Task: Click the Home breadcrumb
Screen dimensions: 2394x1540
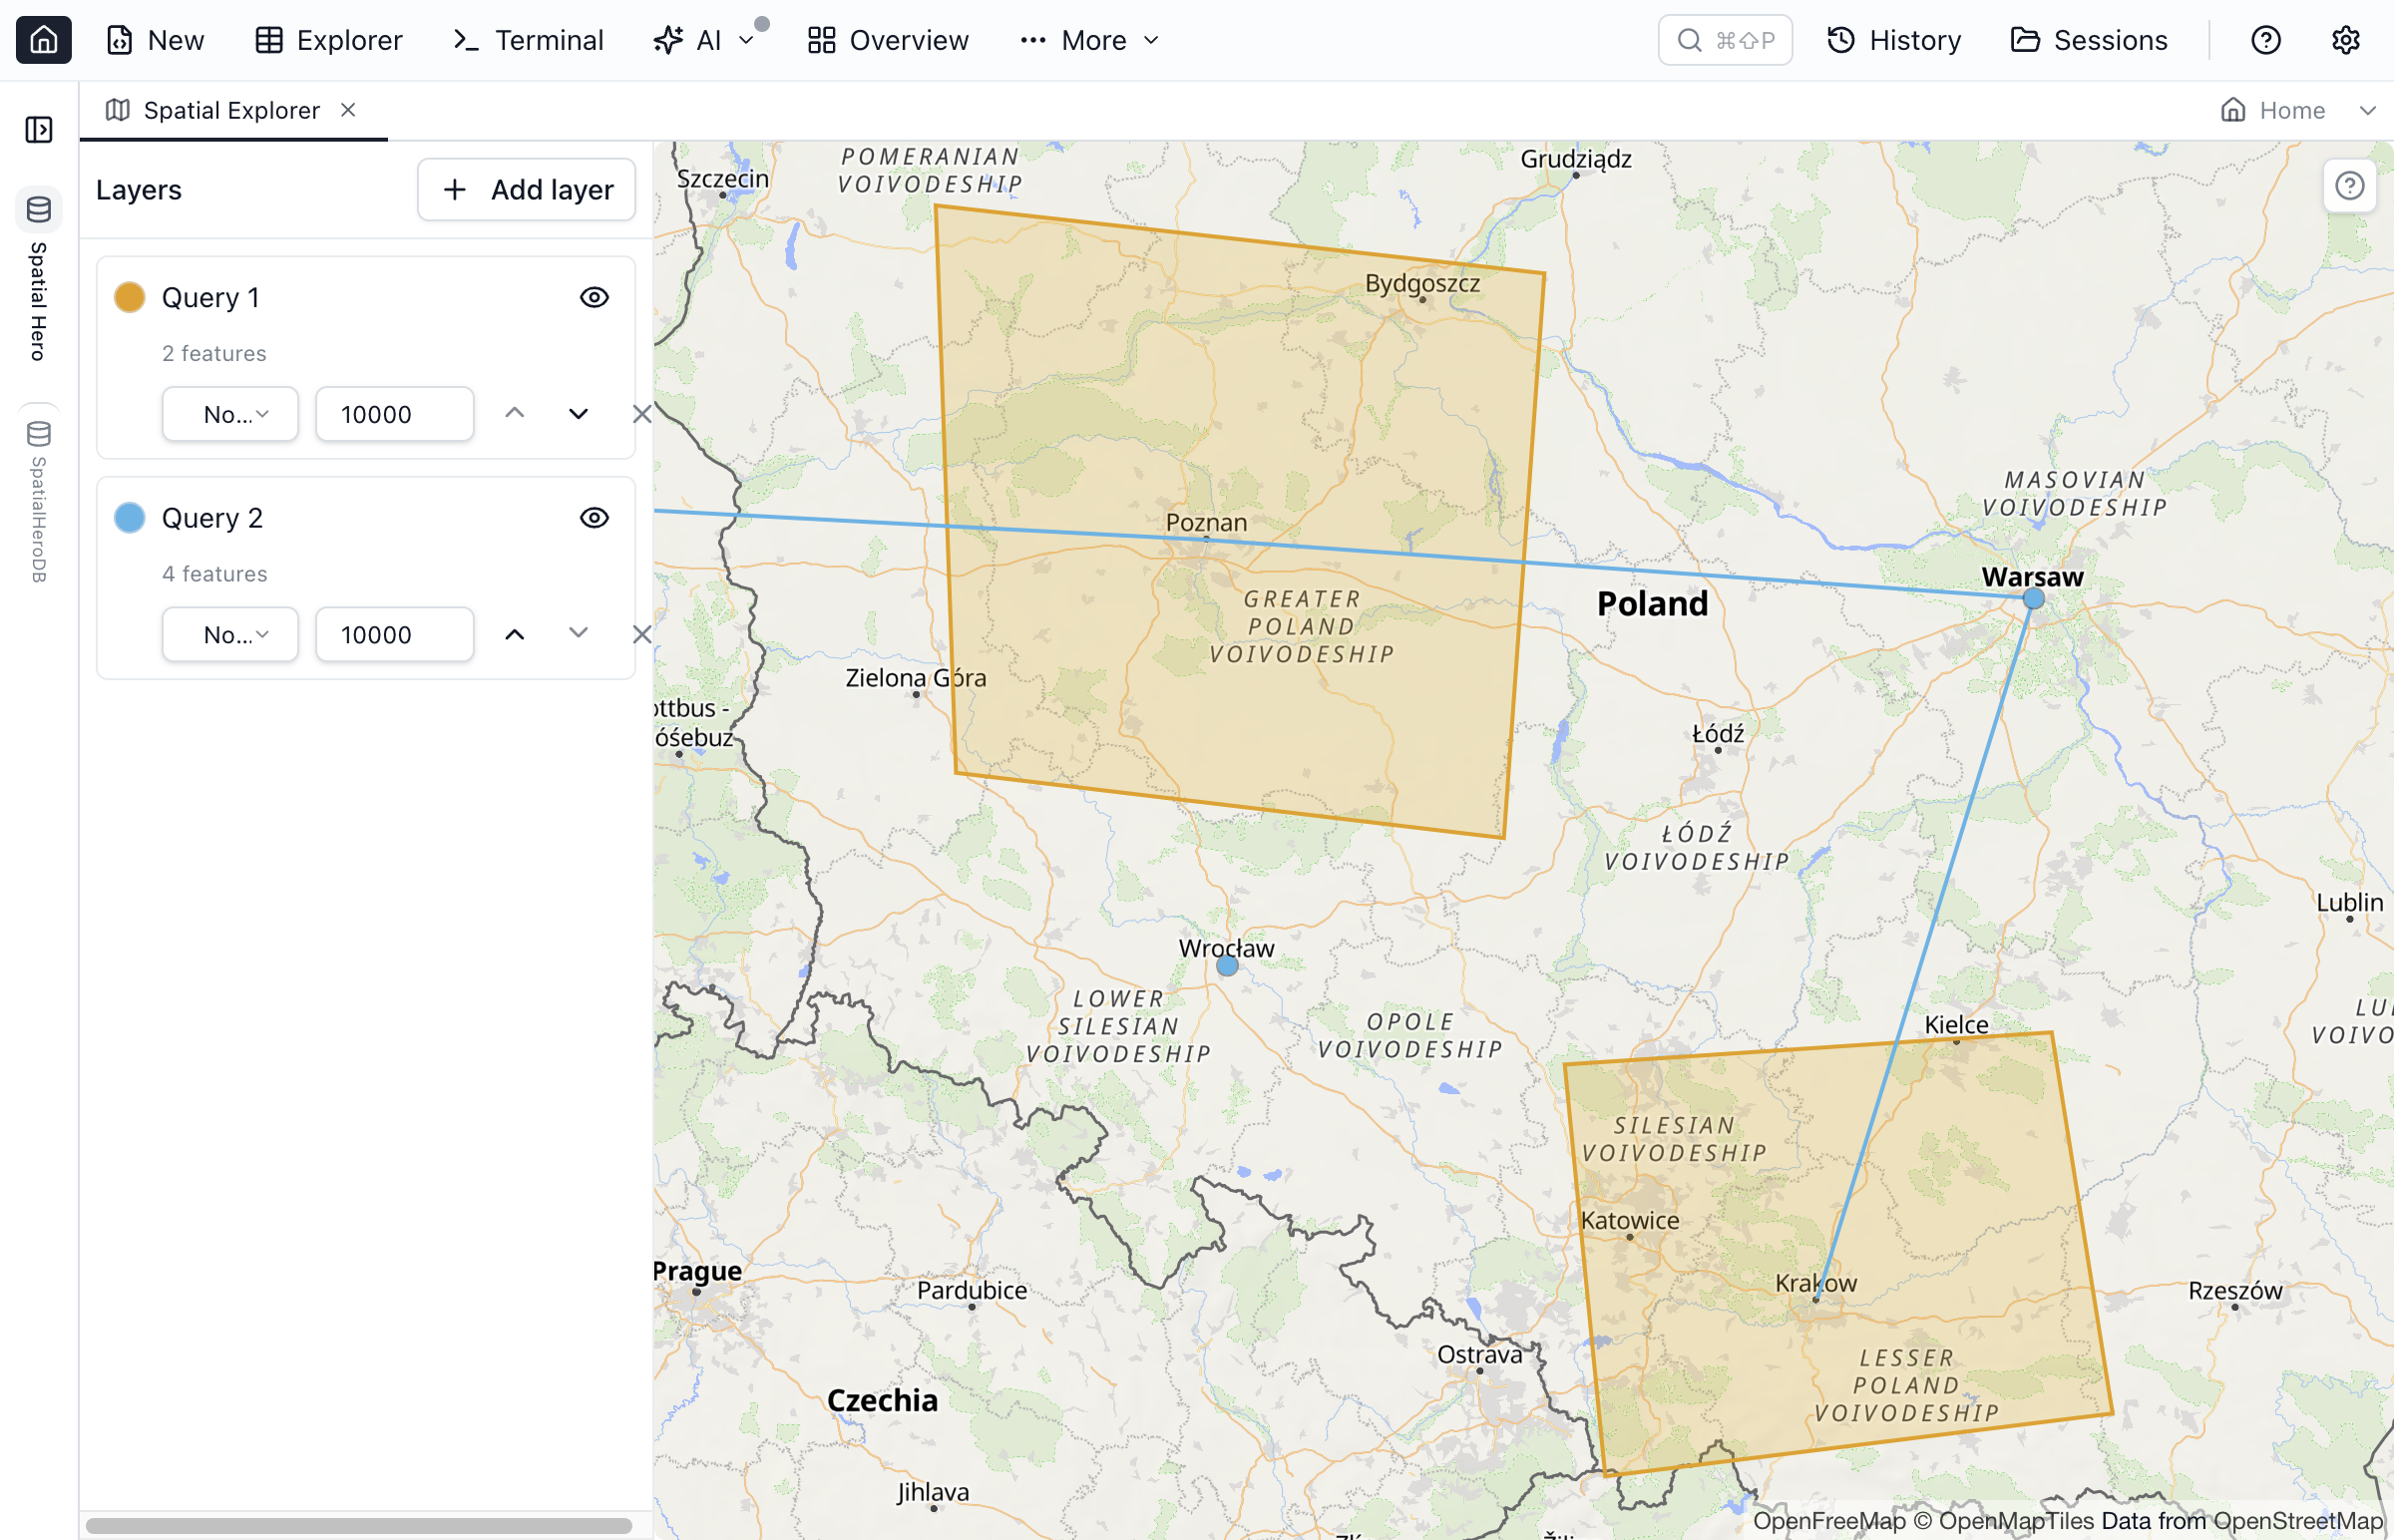Action: tap(2273, 110)
